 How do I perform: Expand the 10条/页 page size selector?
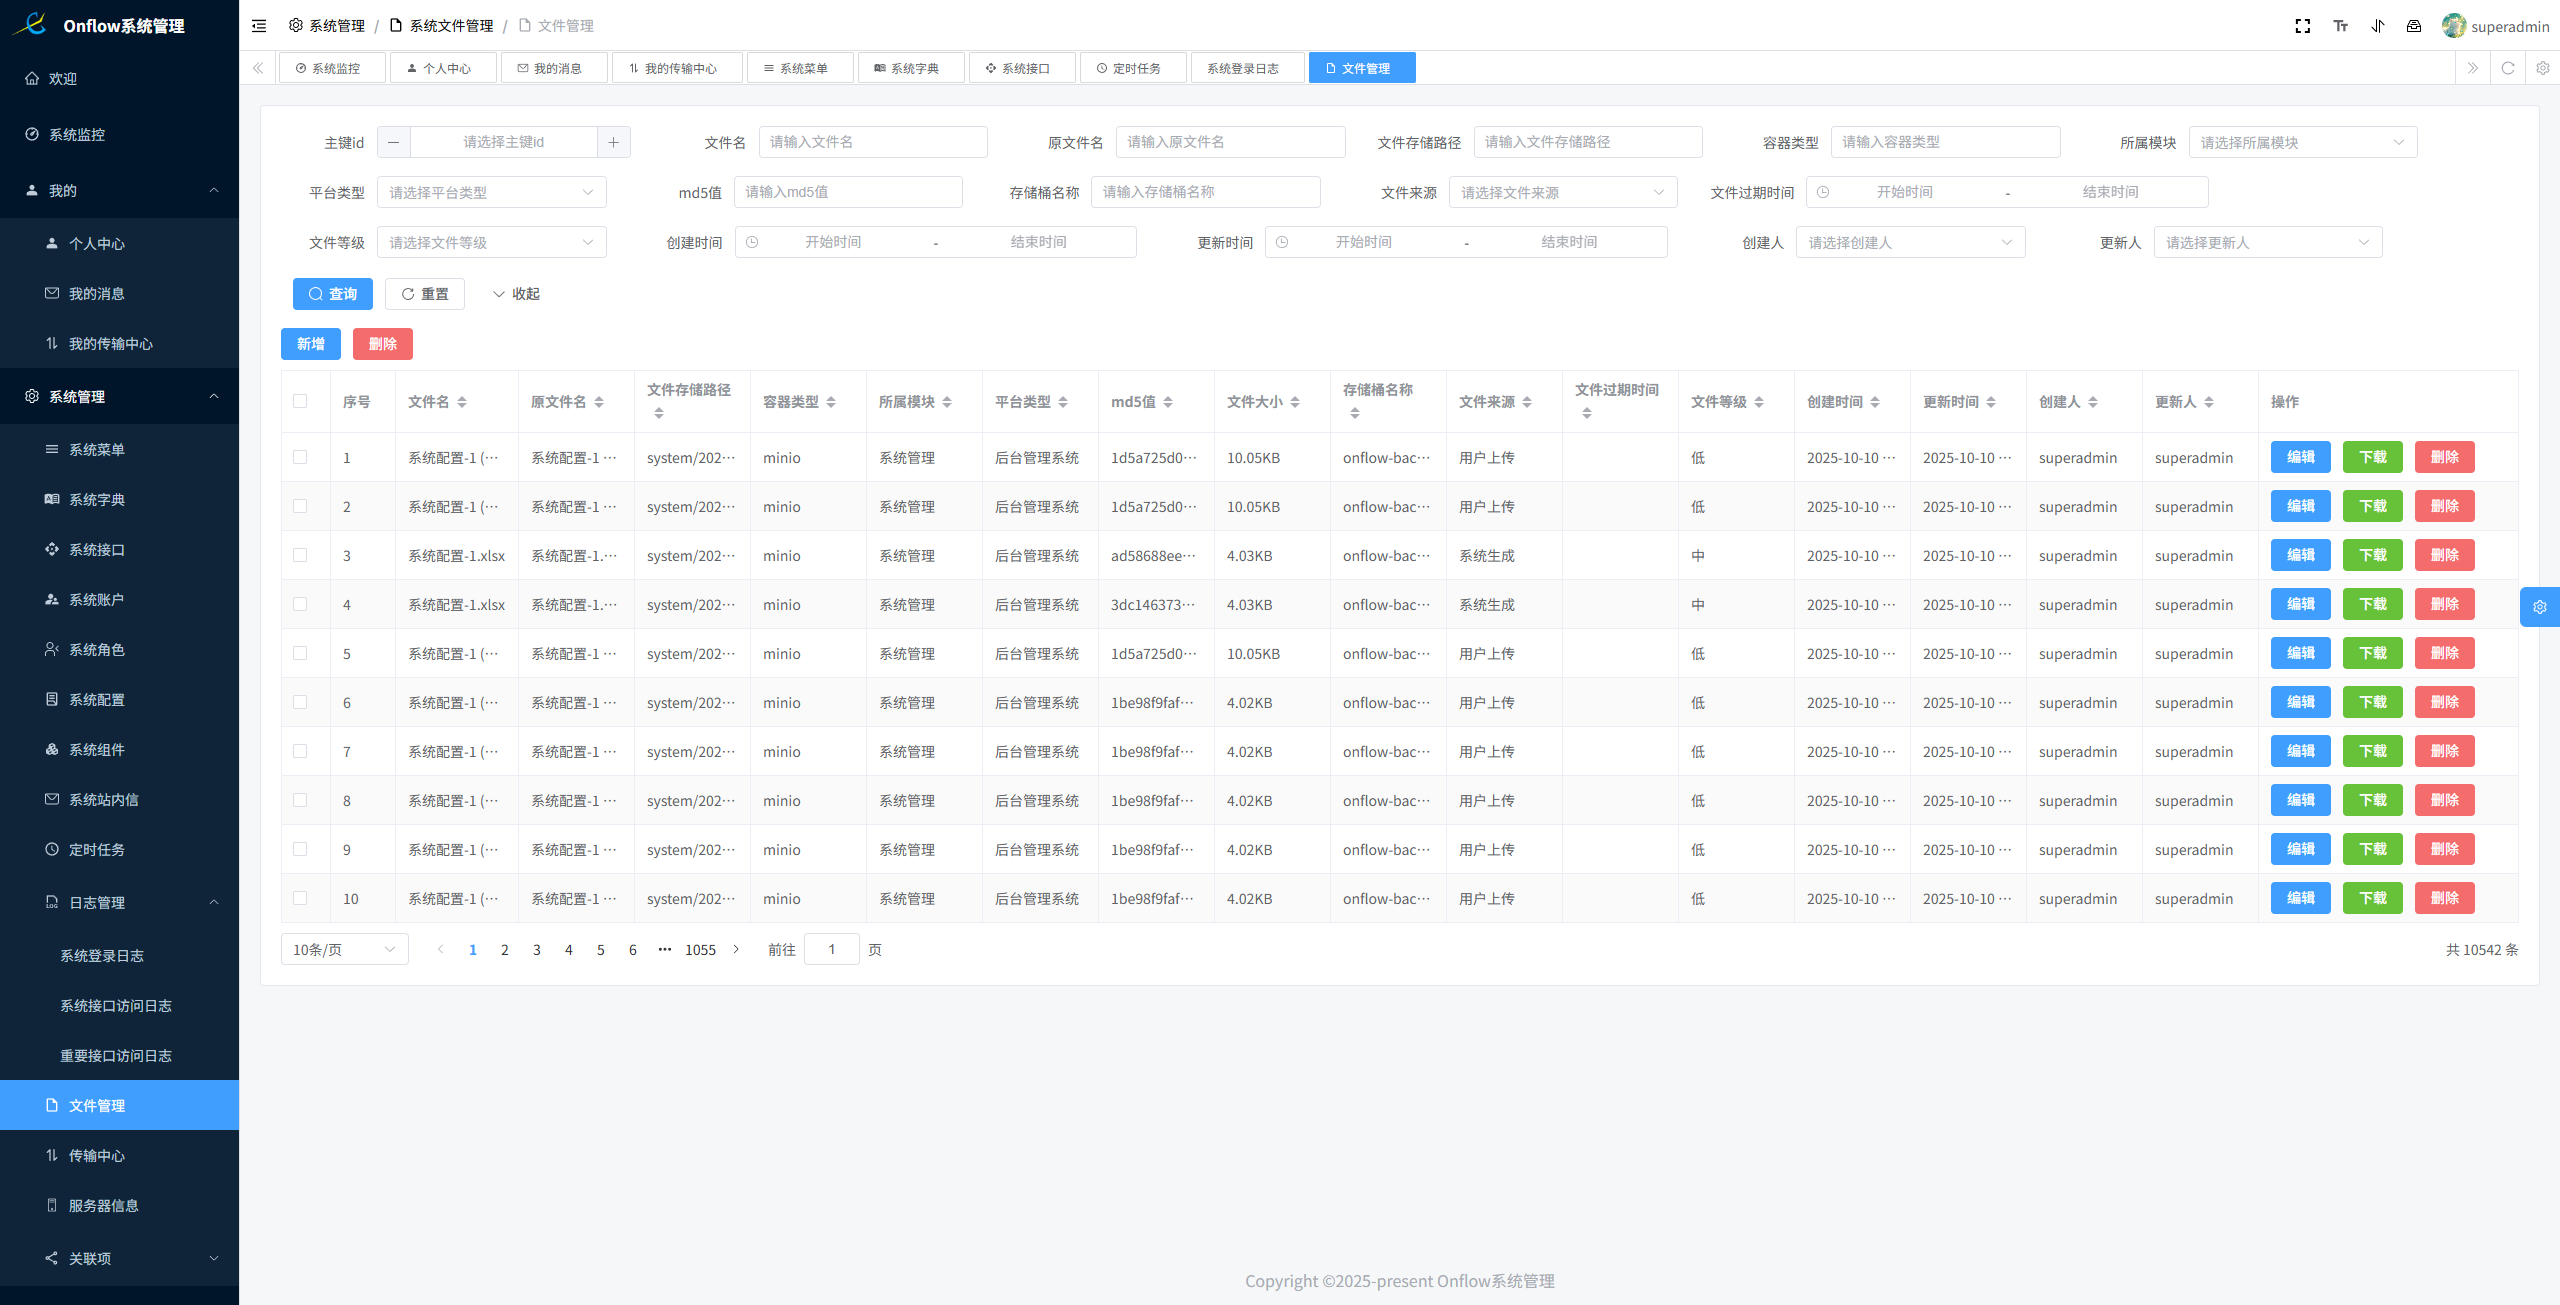click(x=344, y=949)
